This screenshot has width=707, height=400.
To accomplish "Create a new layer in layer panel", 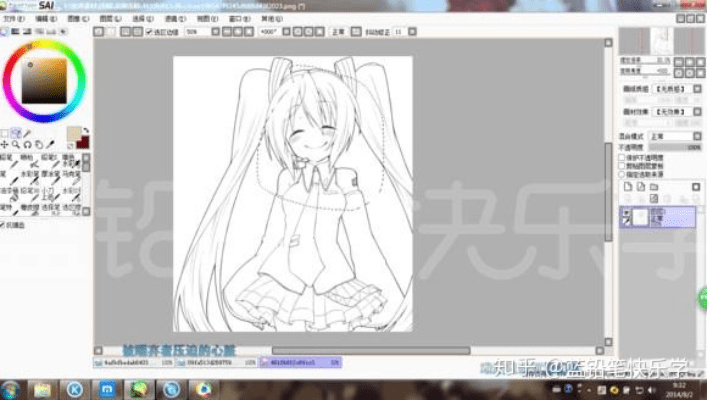I will click(626, 186).
